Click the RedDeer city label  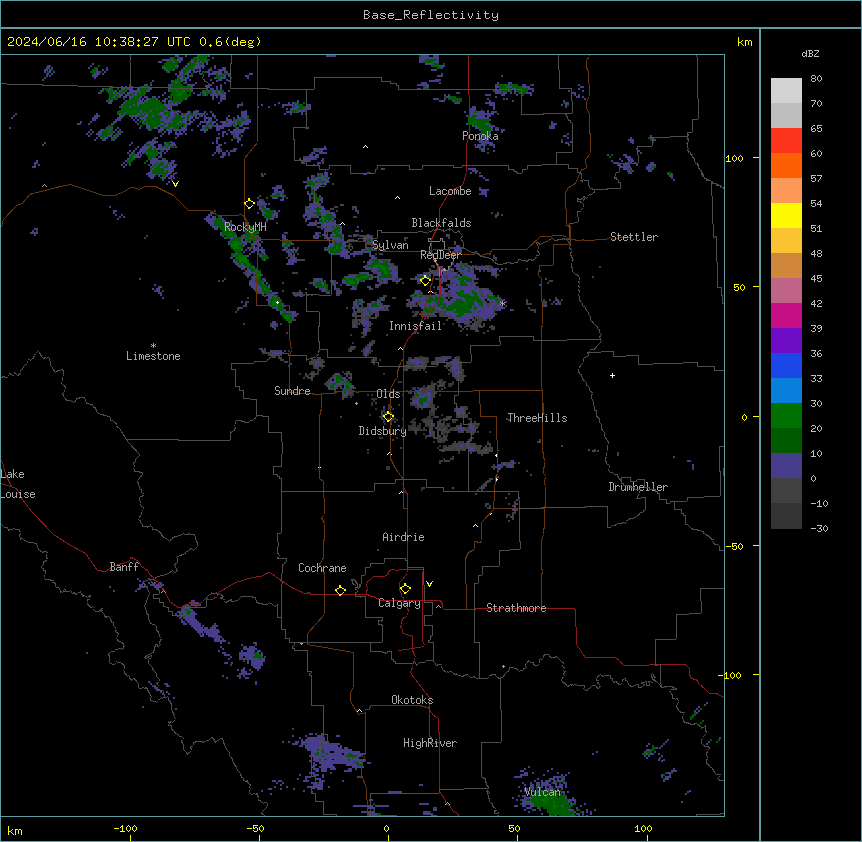[x=440, y=255]
